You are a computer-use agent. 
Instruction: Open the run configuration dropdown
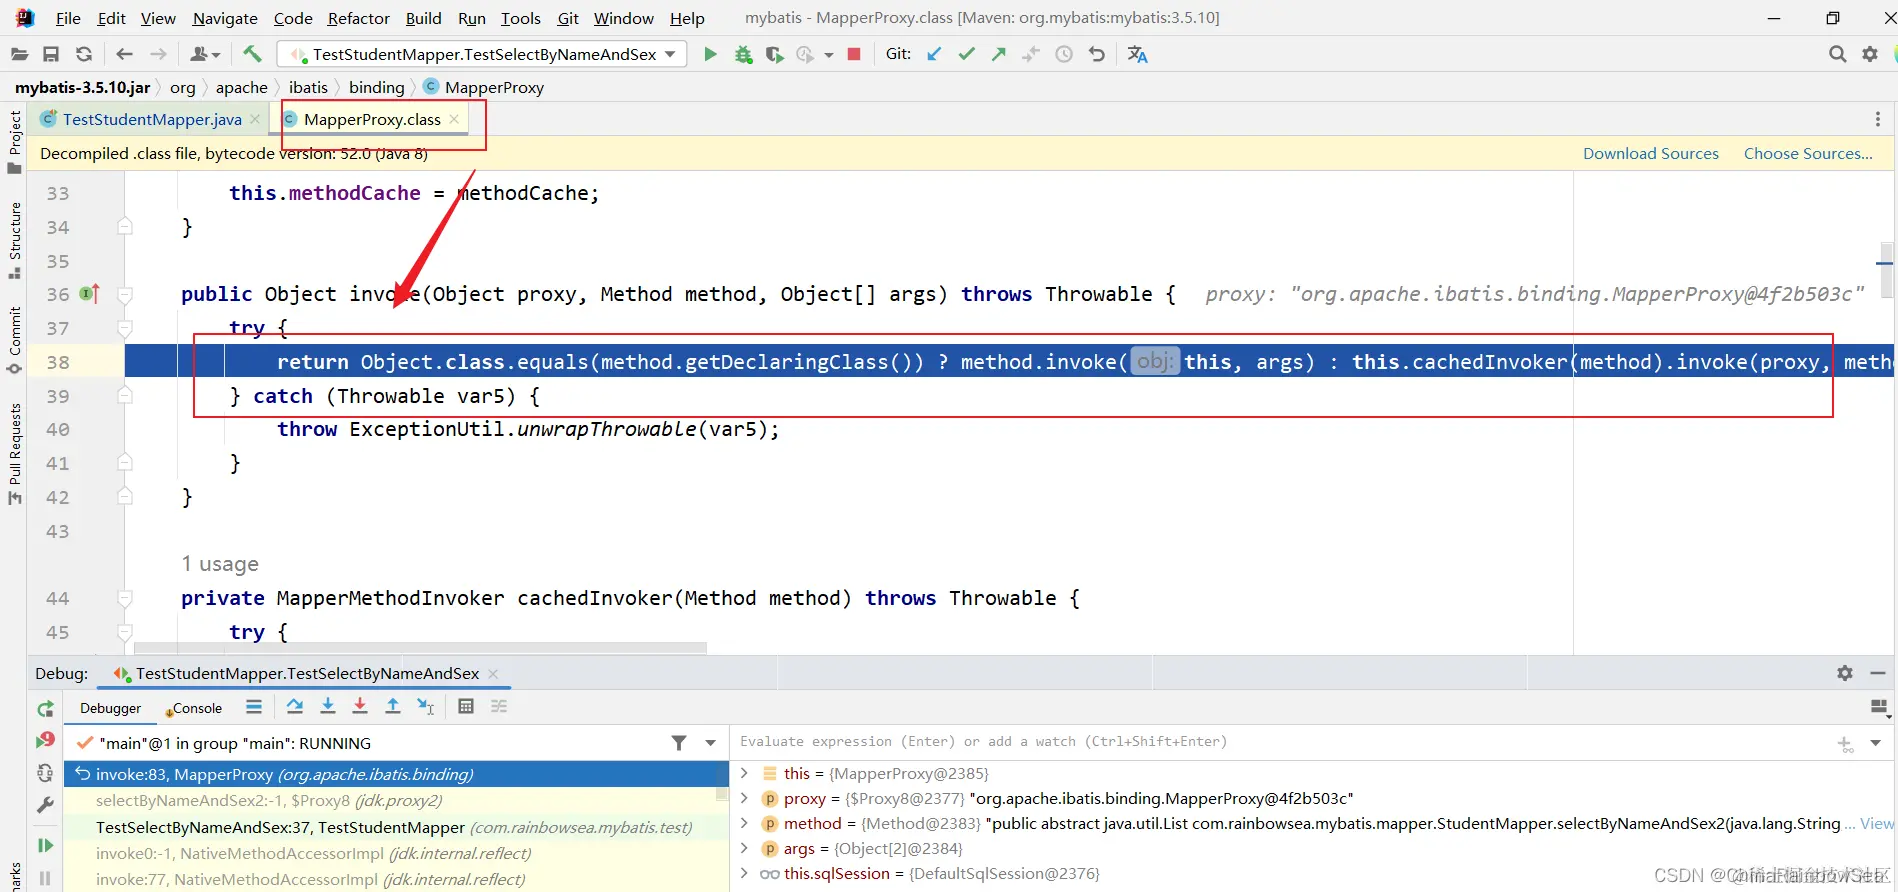[482, 54]
